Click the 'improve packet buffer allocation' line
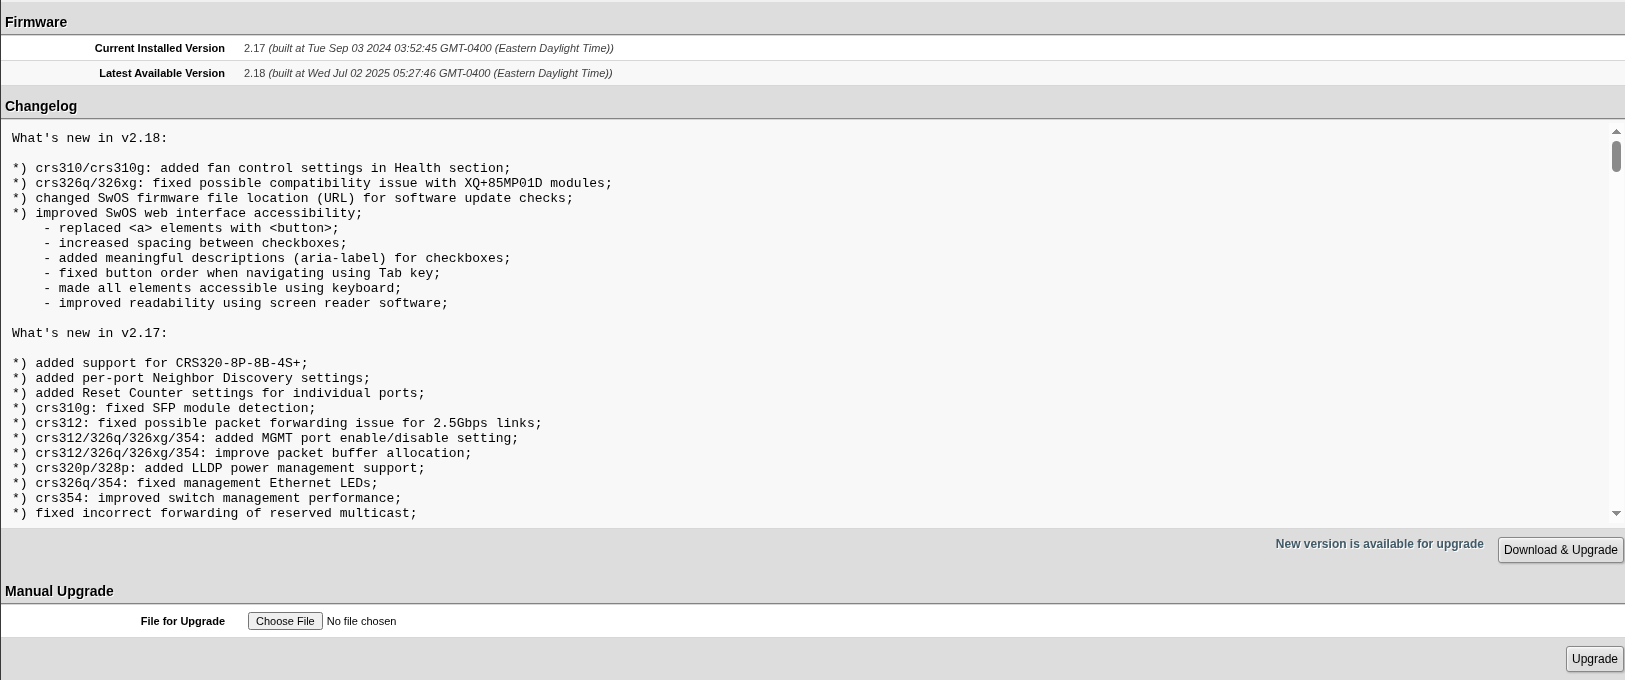This screenshot has width=1625, height=680. point(242,453)
